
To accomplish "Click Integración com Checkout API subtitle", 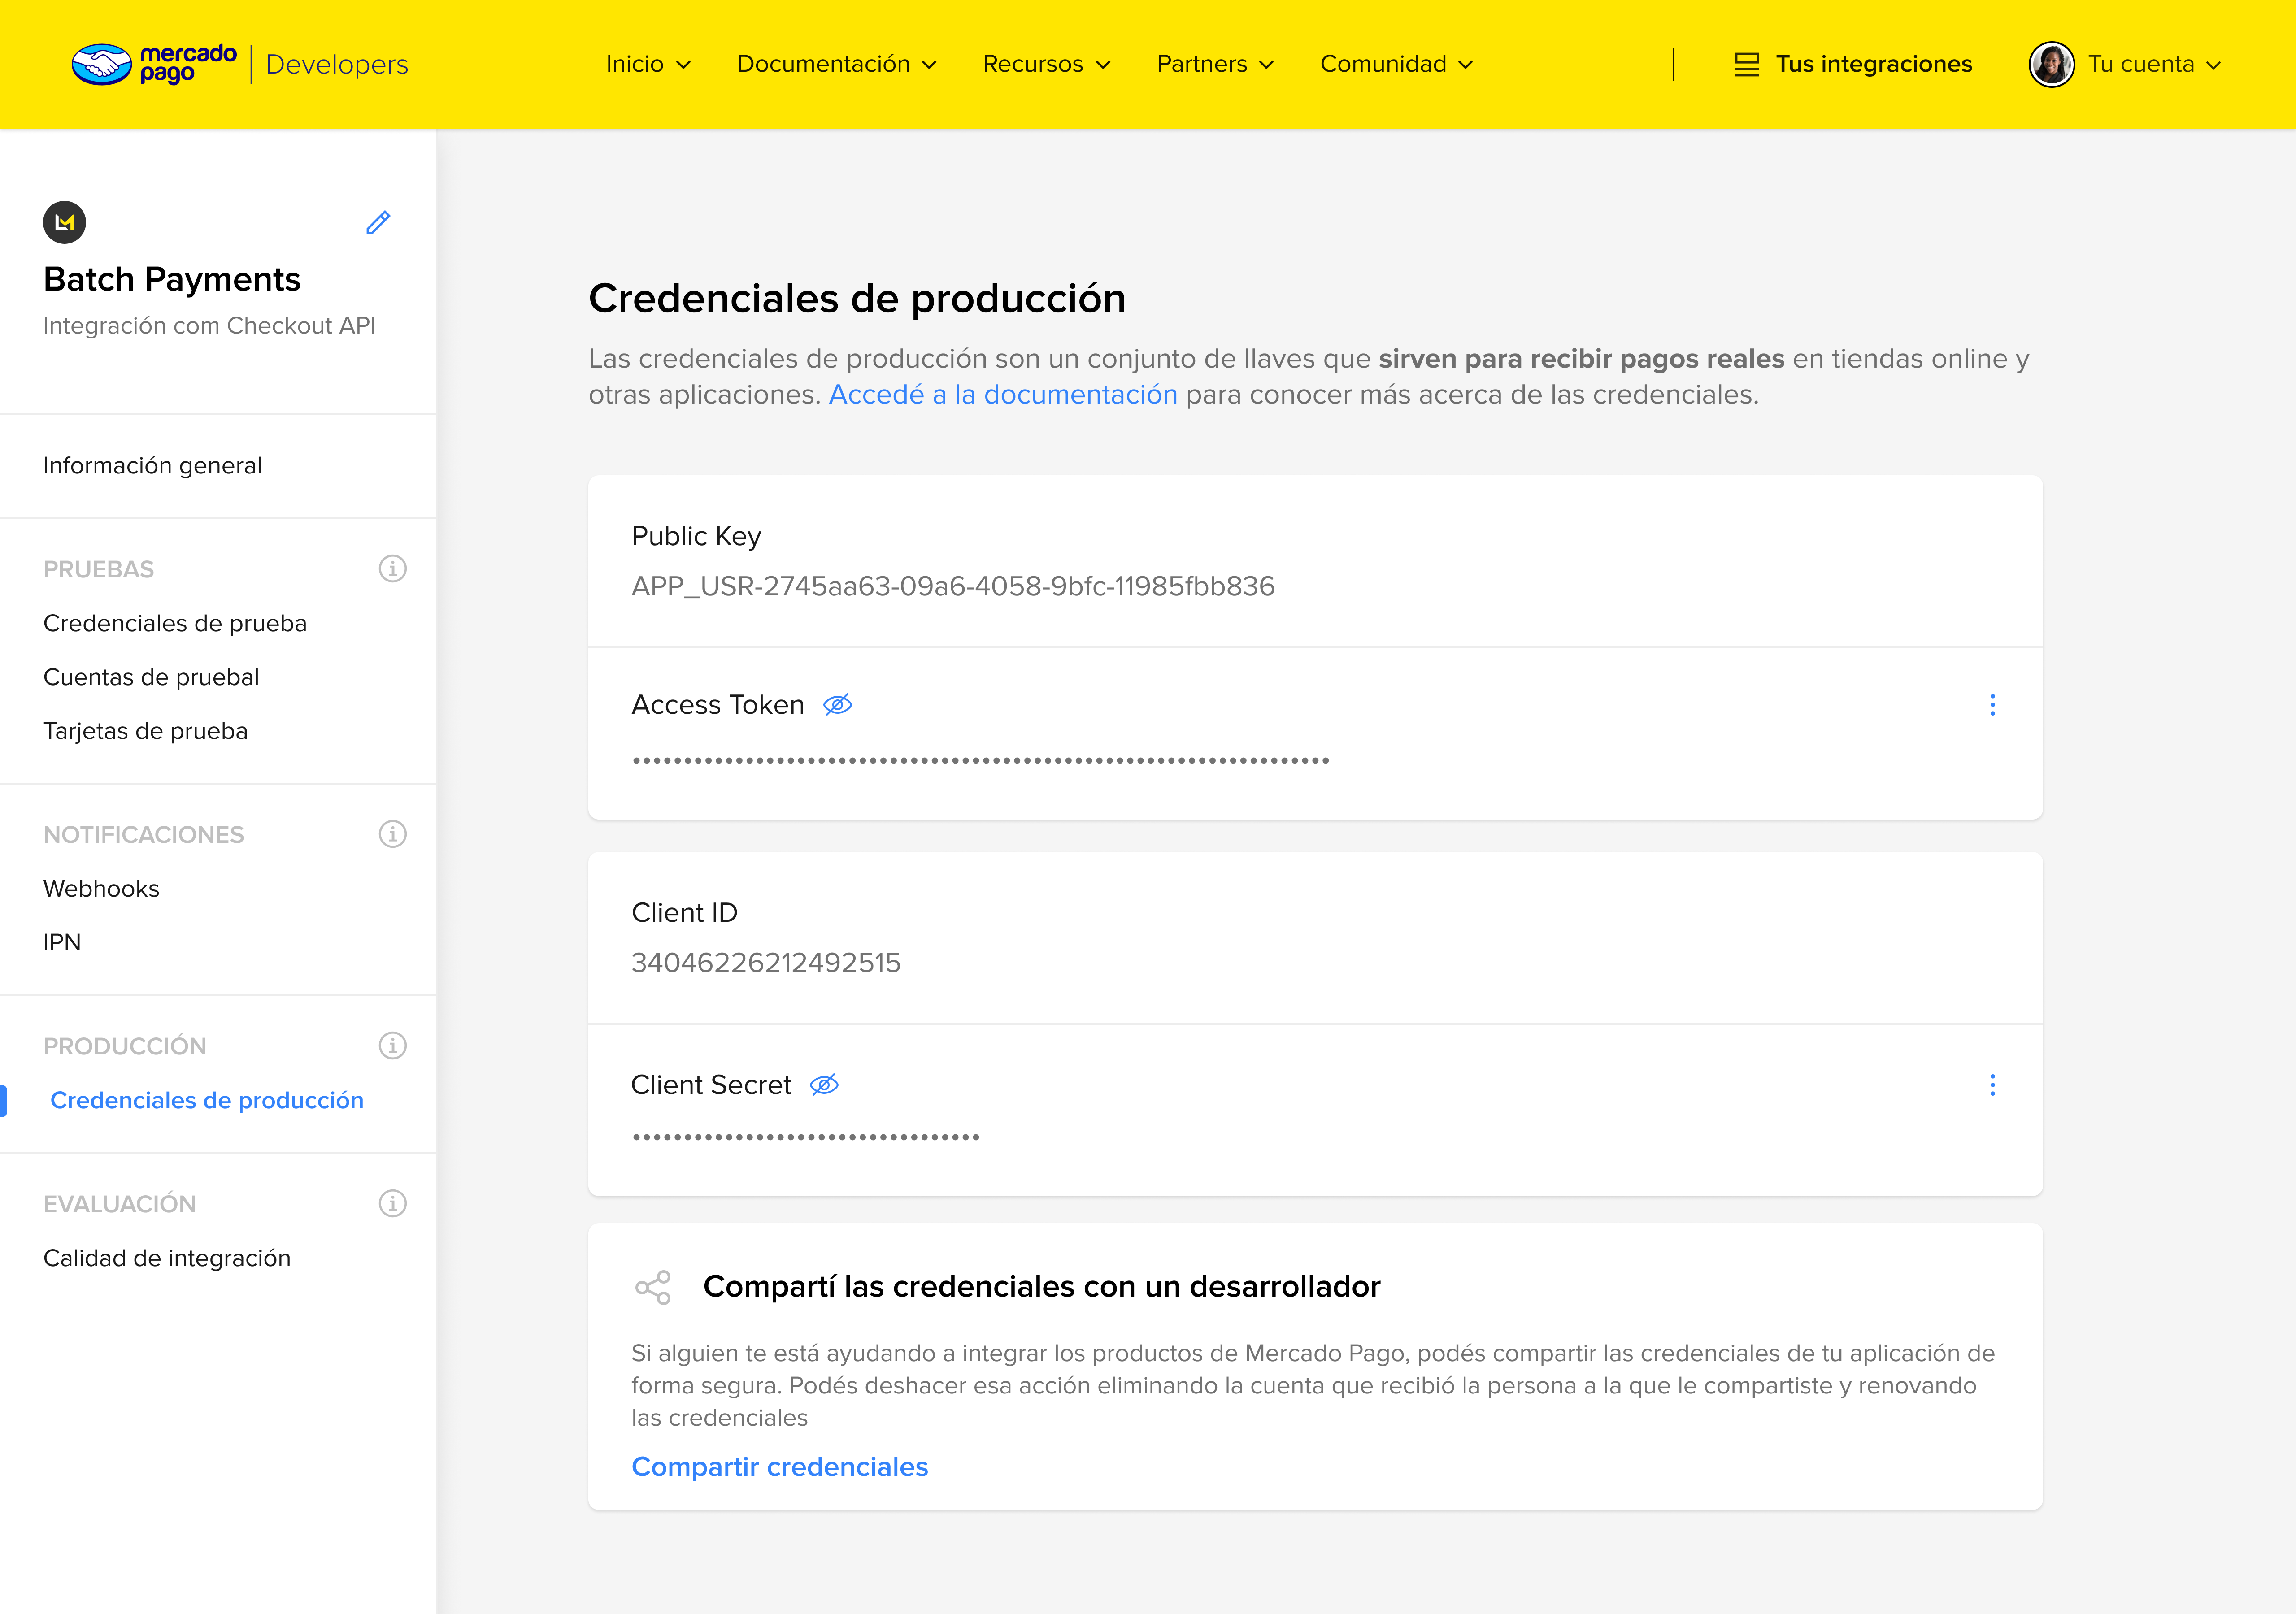I will tap(210, 326).
